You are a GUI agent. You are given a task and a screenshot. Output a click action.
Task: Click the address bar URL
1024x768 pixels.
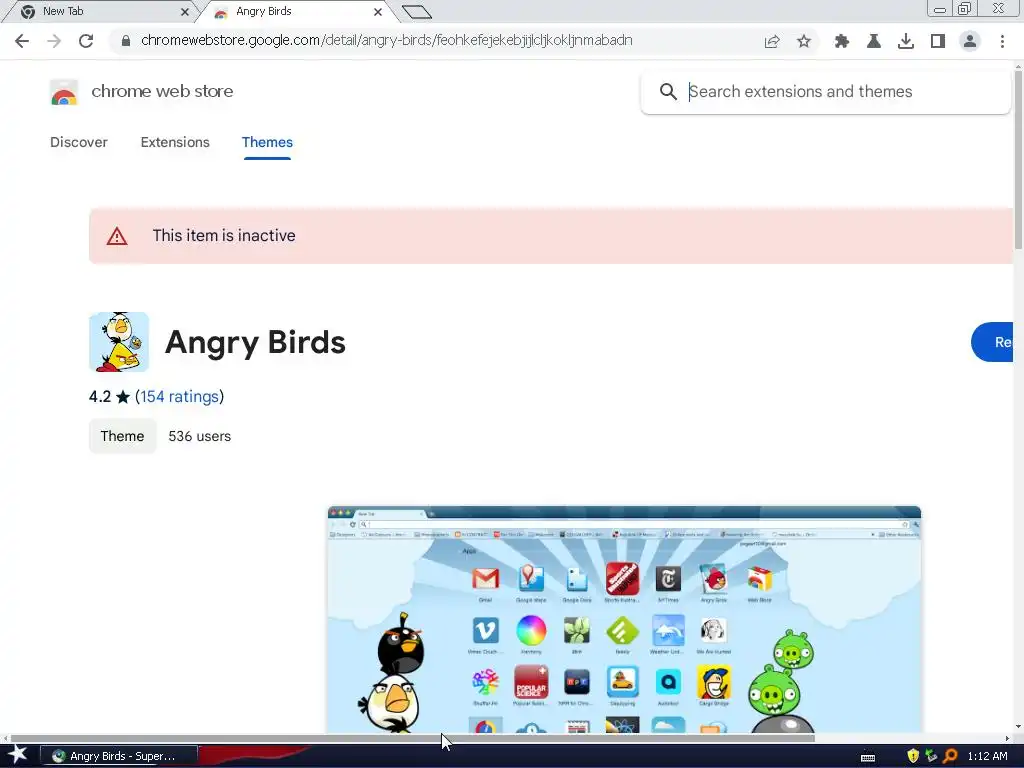387,40
